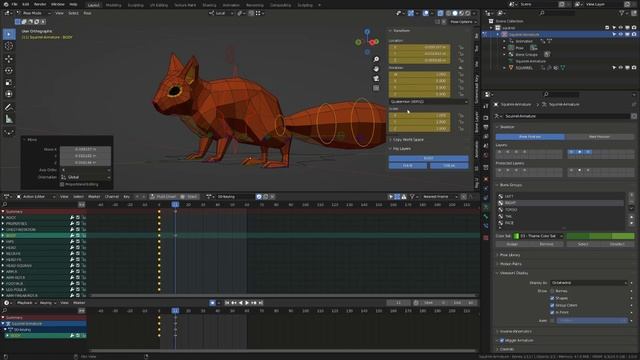Image resolution: width=640 pixels, height=360 pixels.
Task: Toggle visibility eye of SQUIRREL mesh
Action: [x=620, y=68]
